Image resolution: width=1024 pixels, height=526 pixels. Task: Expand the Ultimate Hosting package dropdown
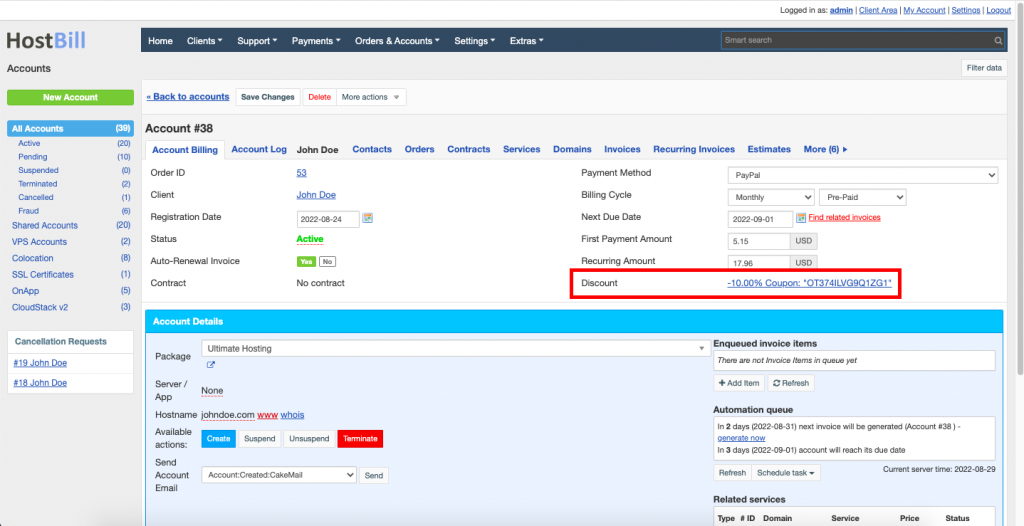click(x=455, y=348)
